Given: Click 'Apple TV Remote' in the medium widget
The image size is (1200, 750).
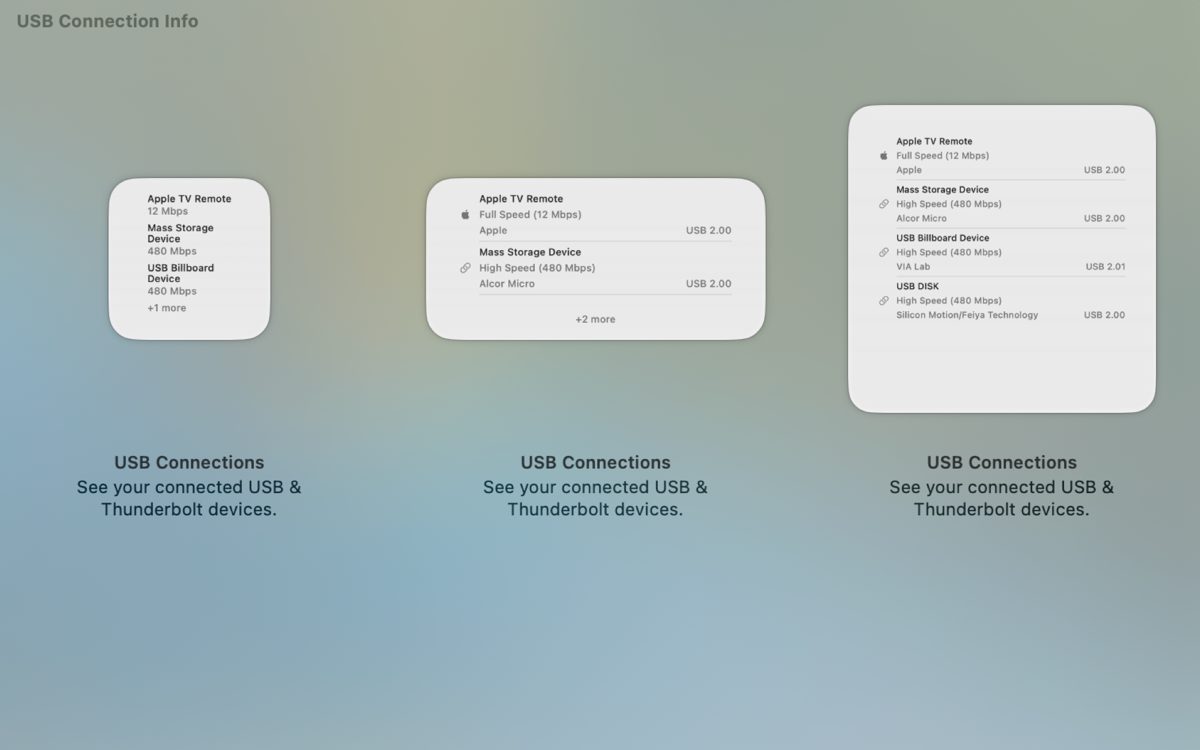Looking at the screenshot, I should point(521,199).
